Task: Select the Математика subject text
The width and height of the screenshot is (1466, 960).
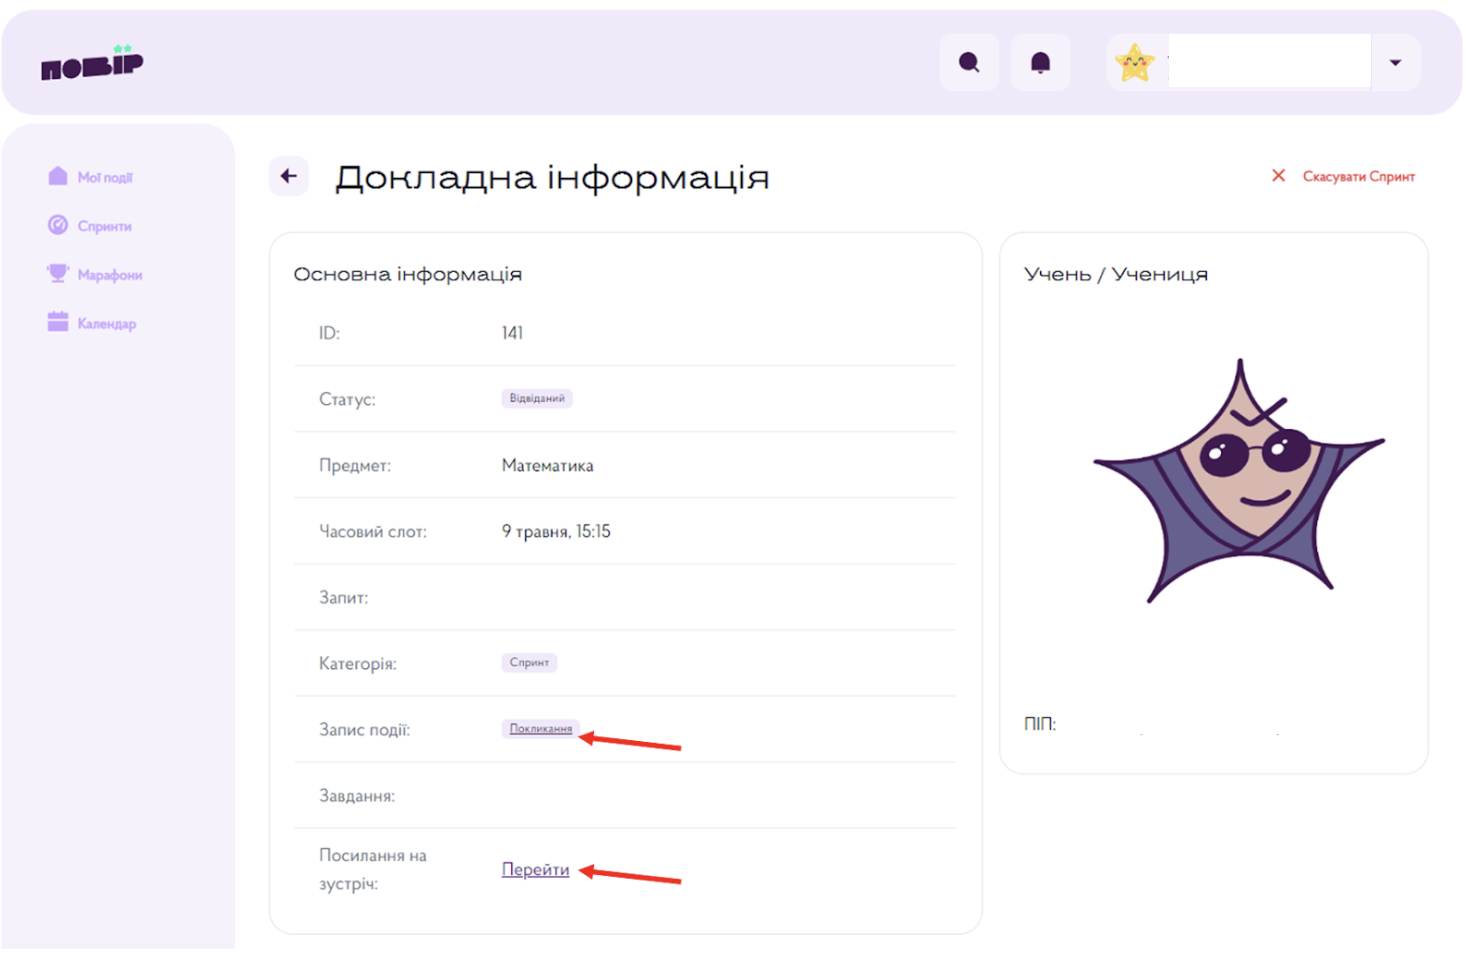Action: pyautogui.click(x=547, y=466)
